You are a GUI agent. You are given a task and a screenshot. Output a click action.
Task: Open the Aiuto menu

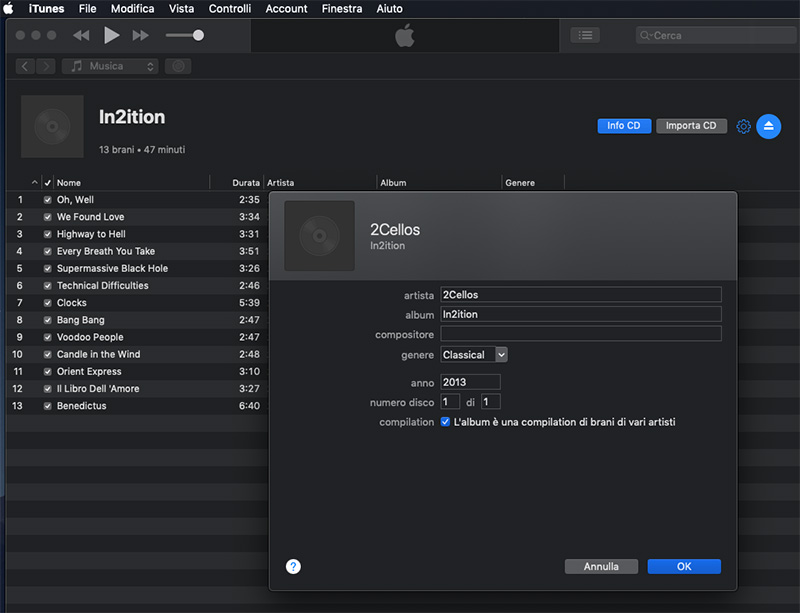389,9
